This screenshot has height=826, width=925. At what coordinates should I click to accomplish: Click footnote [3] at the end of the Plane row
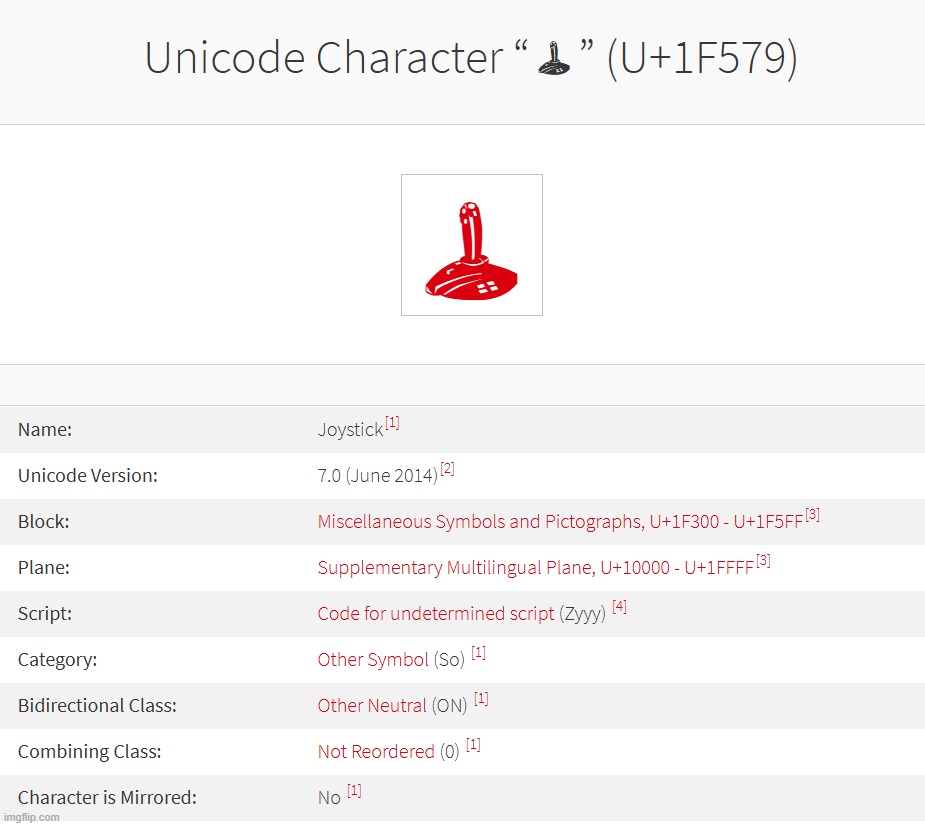tap(763, 561)
